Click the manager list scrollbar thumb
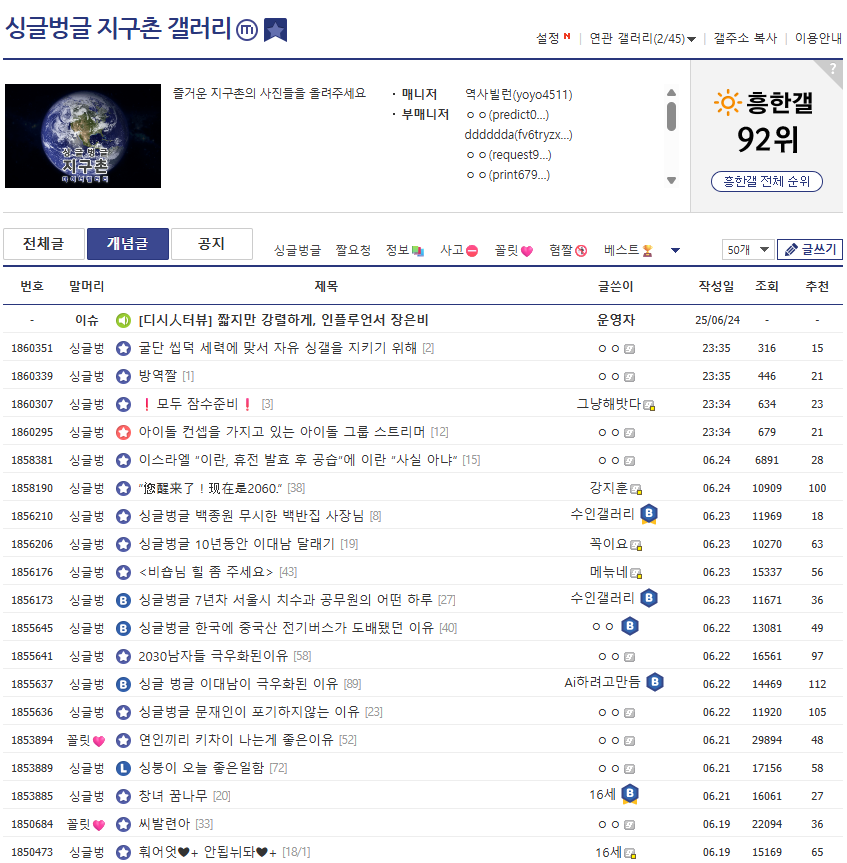This screenshot has width=847, height=863. coord(671,116)
